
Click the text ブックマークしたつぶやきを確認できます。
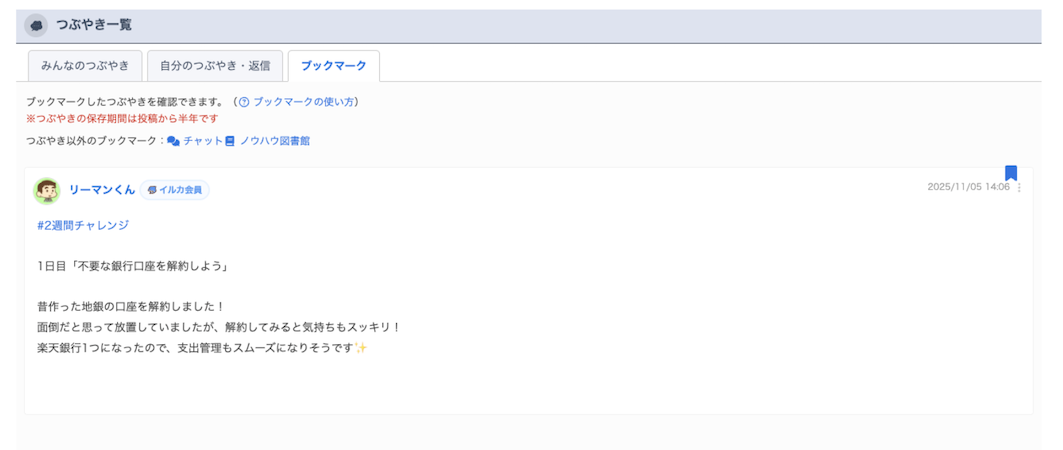point(125,102)
